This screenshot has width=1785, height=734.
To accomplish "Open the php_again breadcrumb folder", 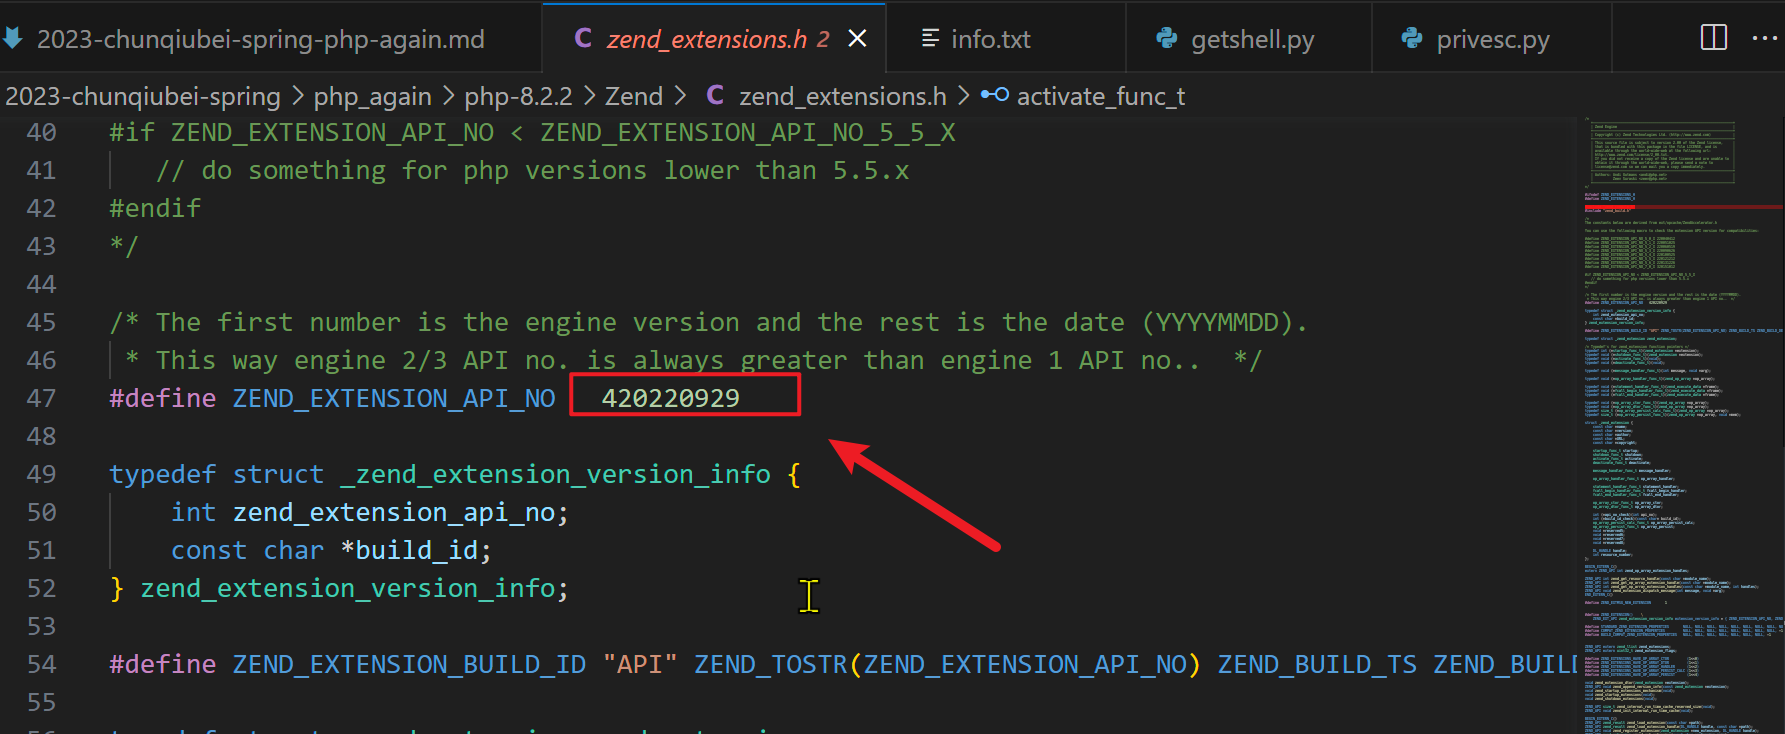I will coord(372,97).
